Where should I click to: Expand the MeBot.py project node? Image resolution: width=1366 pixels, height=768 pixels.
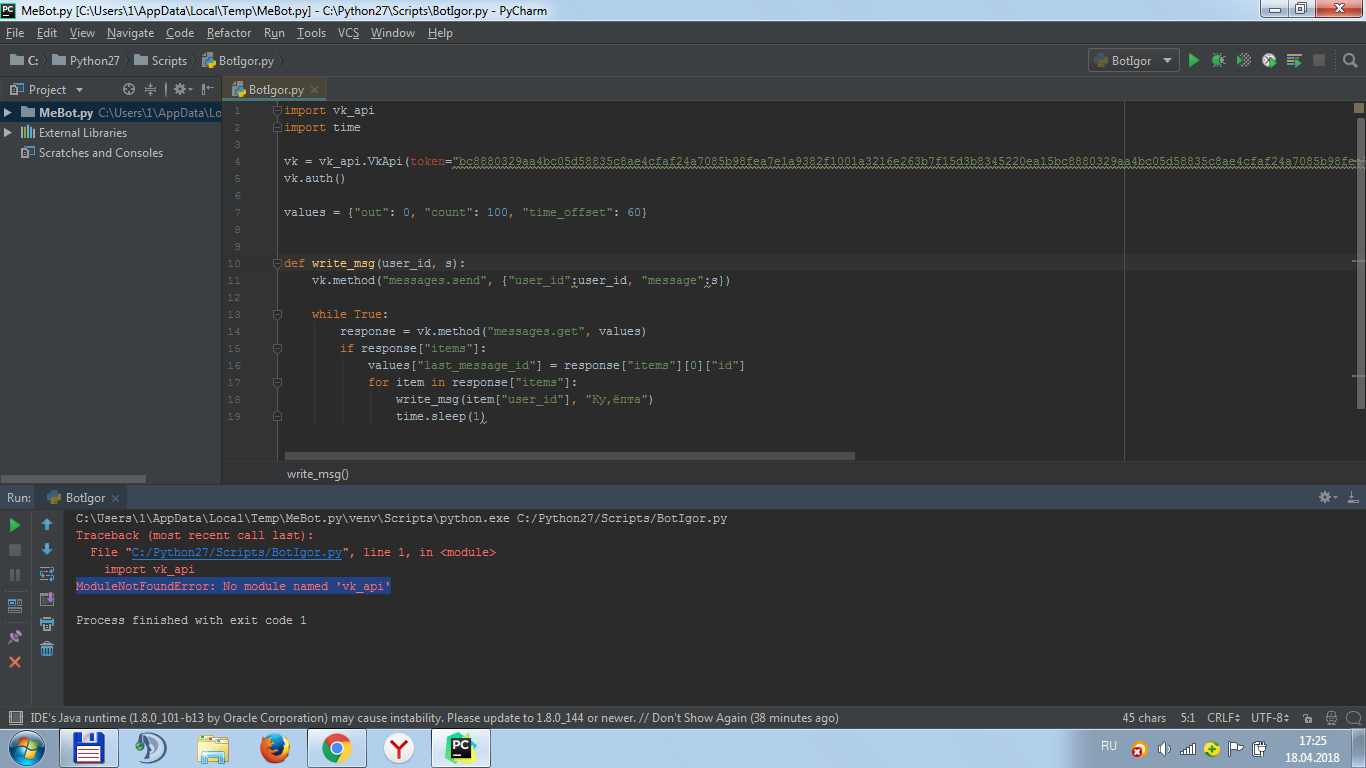[8, 113]
